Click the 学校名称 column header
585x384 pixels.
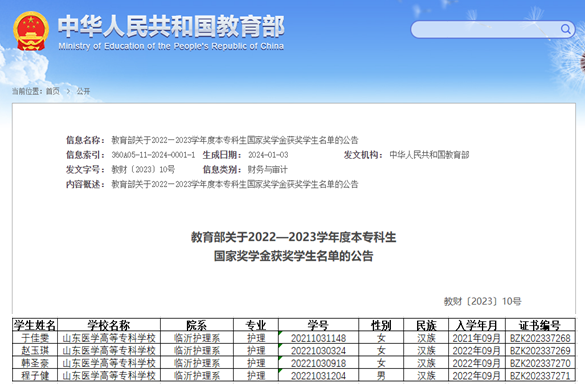(x=109, y=325)
